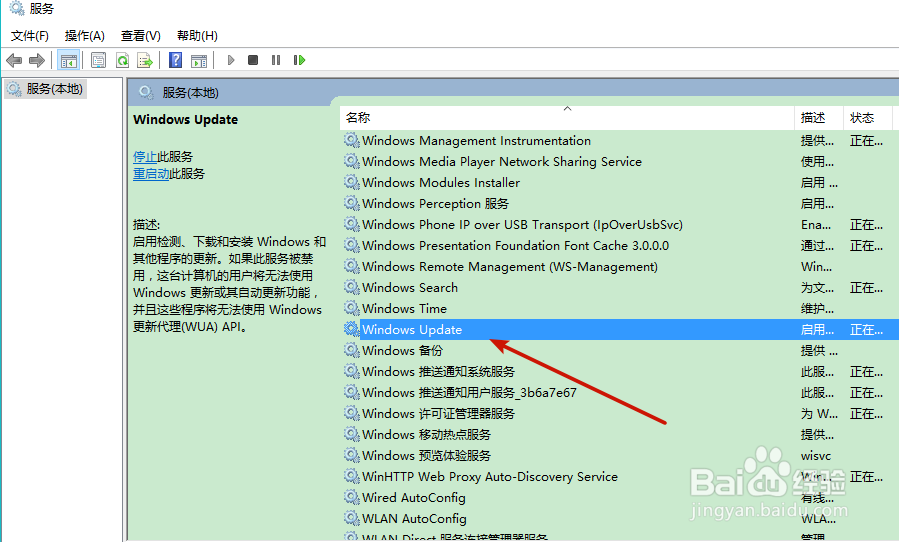Click gear icon beside Wired AutoConfig

point(351,497)
